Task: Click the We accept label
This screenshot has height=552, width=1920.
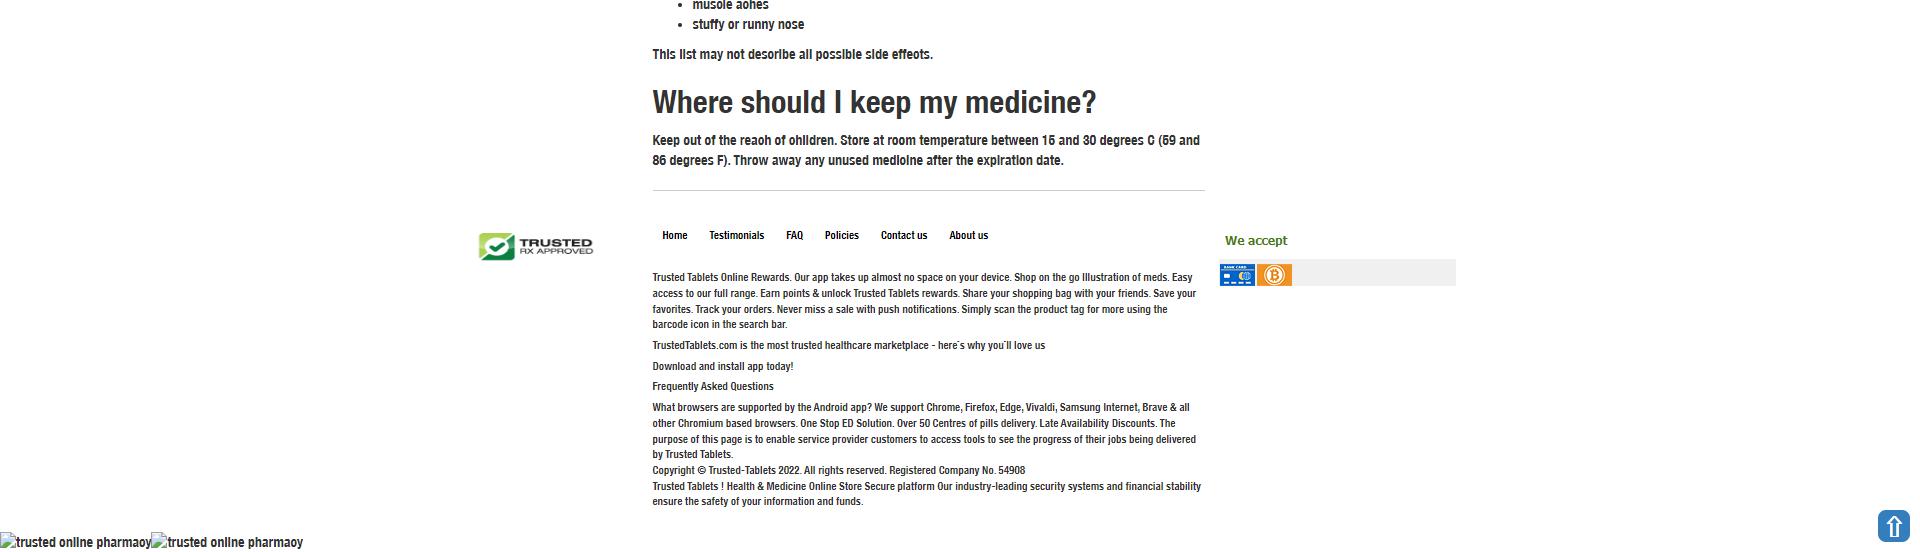Action: [x=1255, y=241]
